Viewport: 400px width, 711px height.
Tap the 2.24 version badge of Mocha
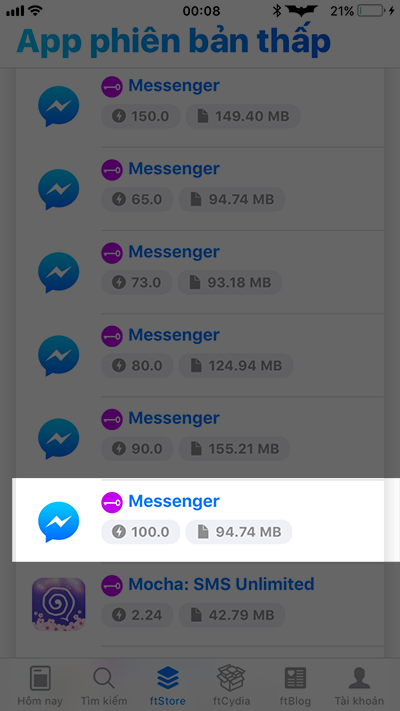137,614
